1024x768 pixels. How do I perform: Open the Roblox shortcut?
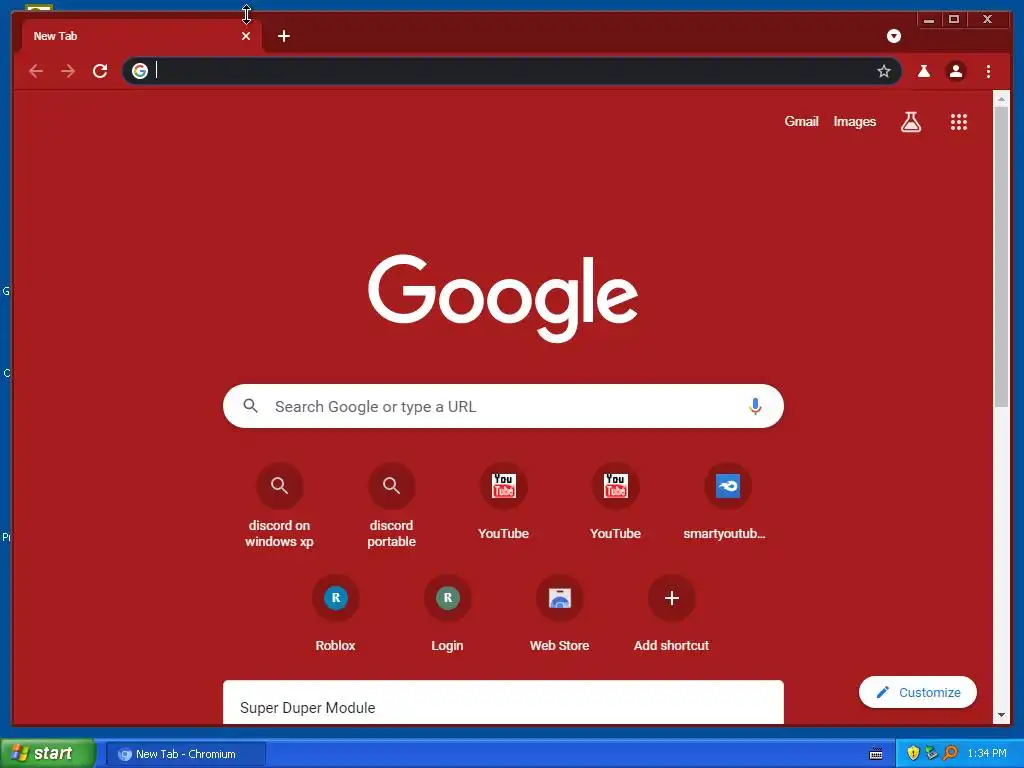(336, 614)
